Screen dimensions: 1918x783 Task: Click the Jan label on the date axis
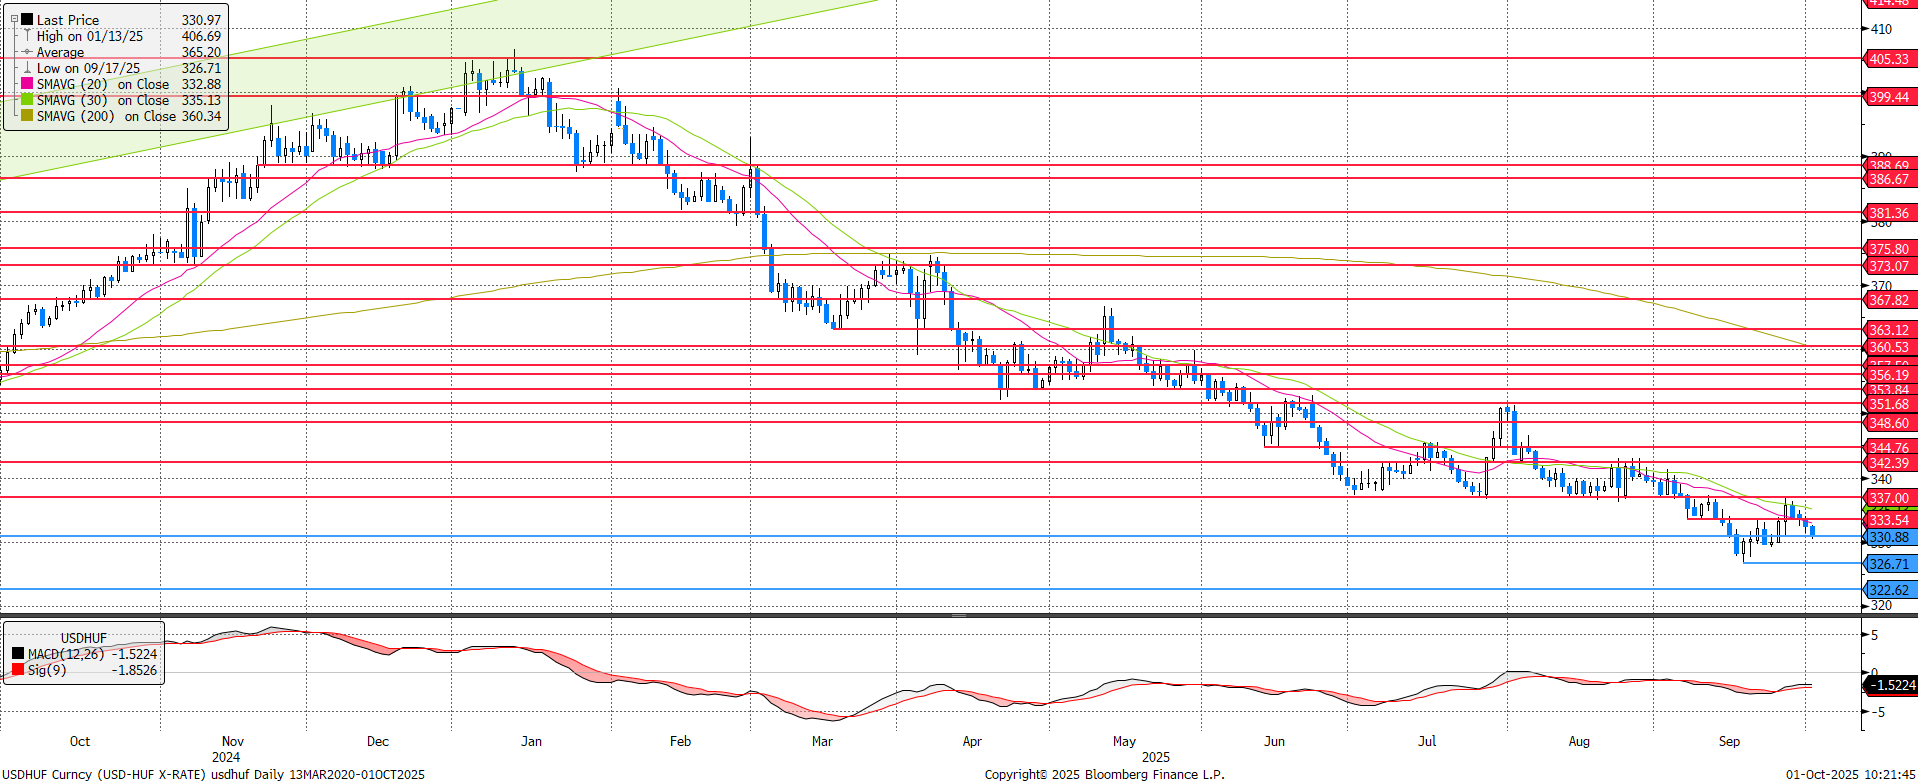(x=531, y=741)
